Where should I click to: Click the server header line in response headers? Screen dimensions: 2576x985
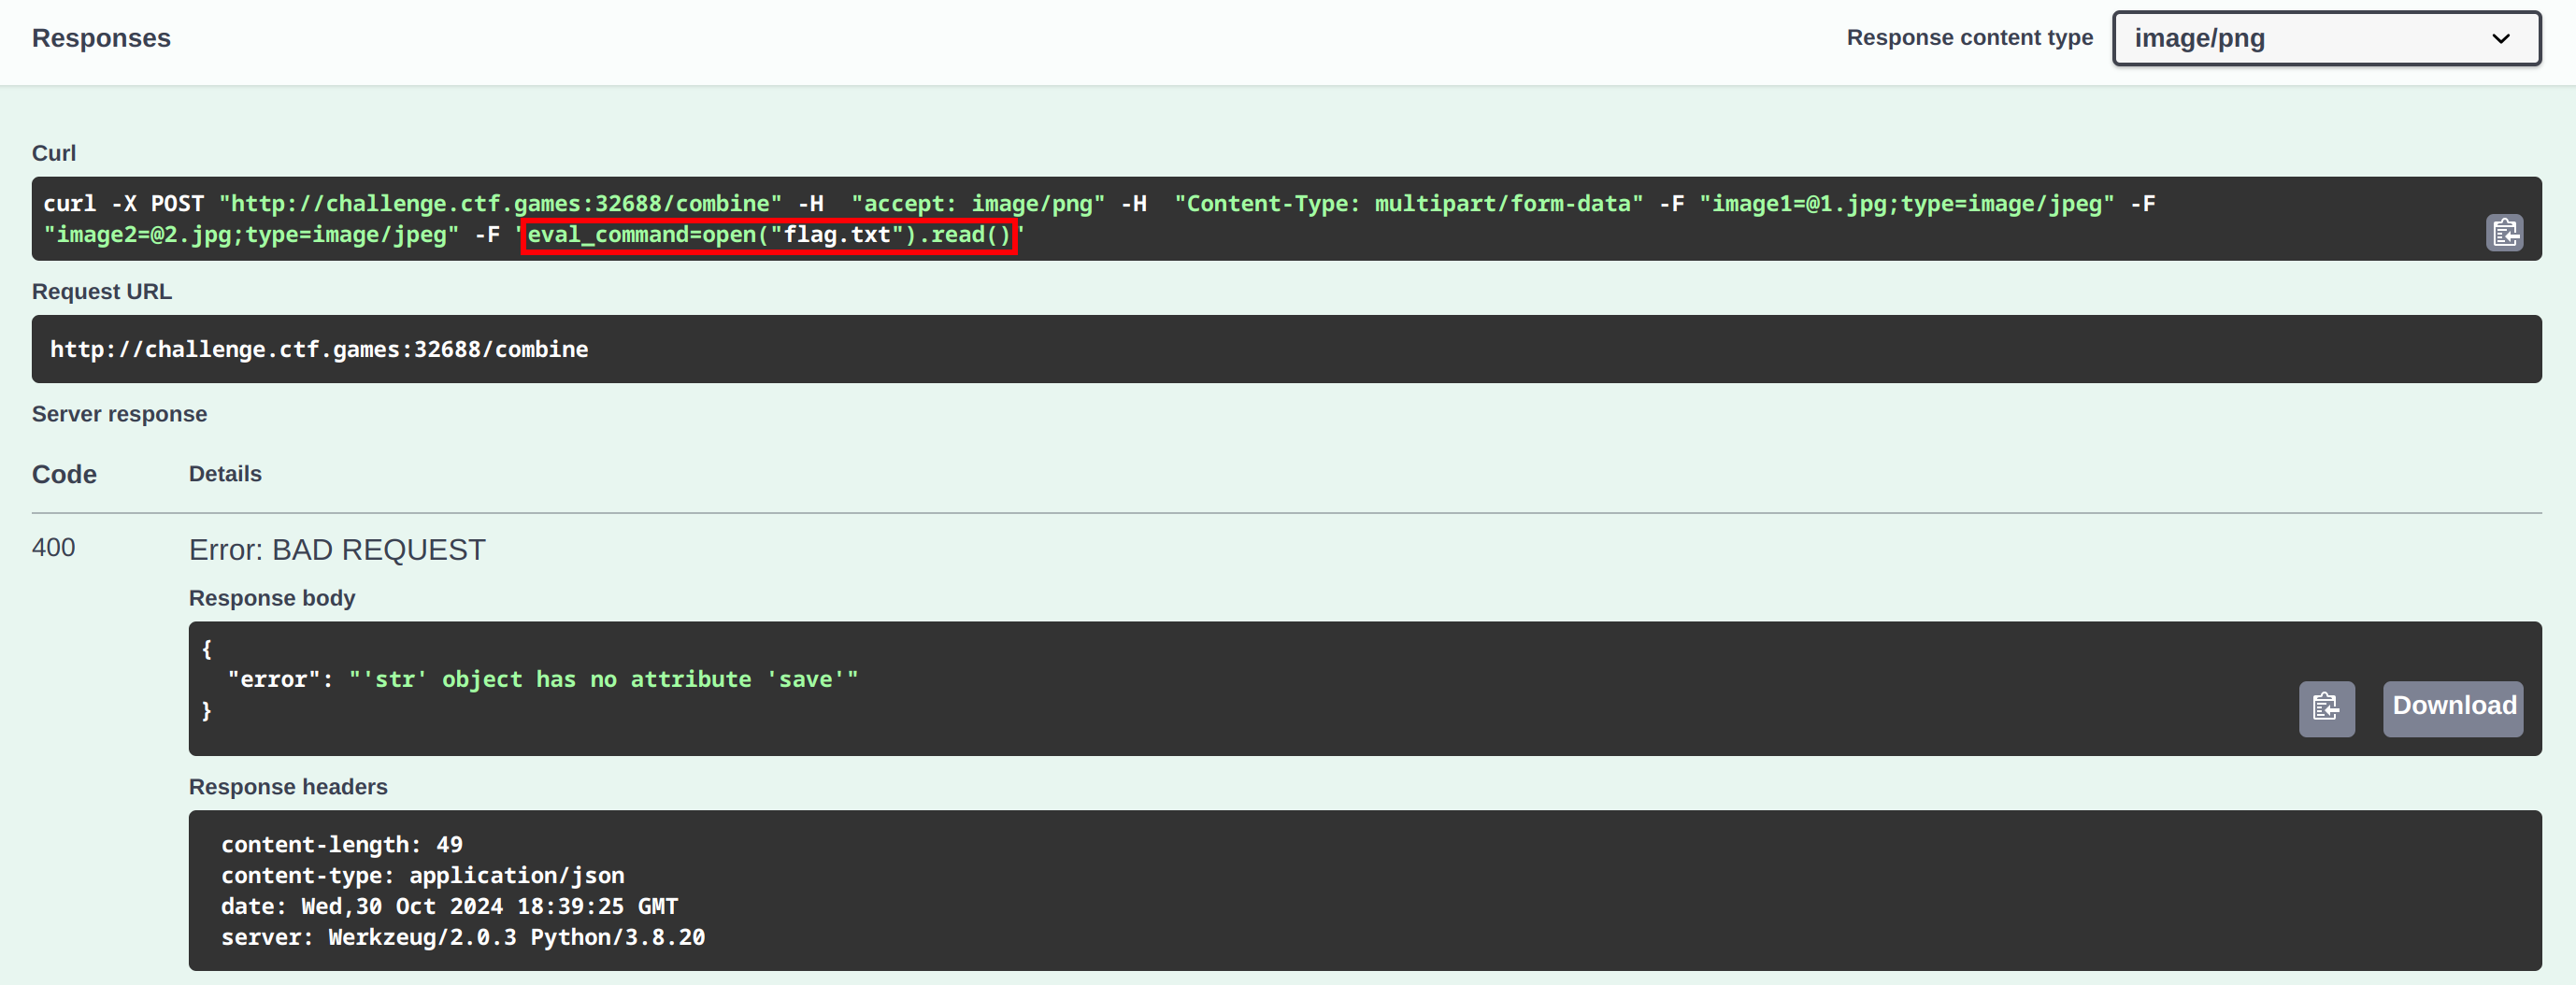click(x=462, y=937)
